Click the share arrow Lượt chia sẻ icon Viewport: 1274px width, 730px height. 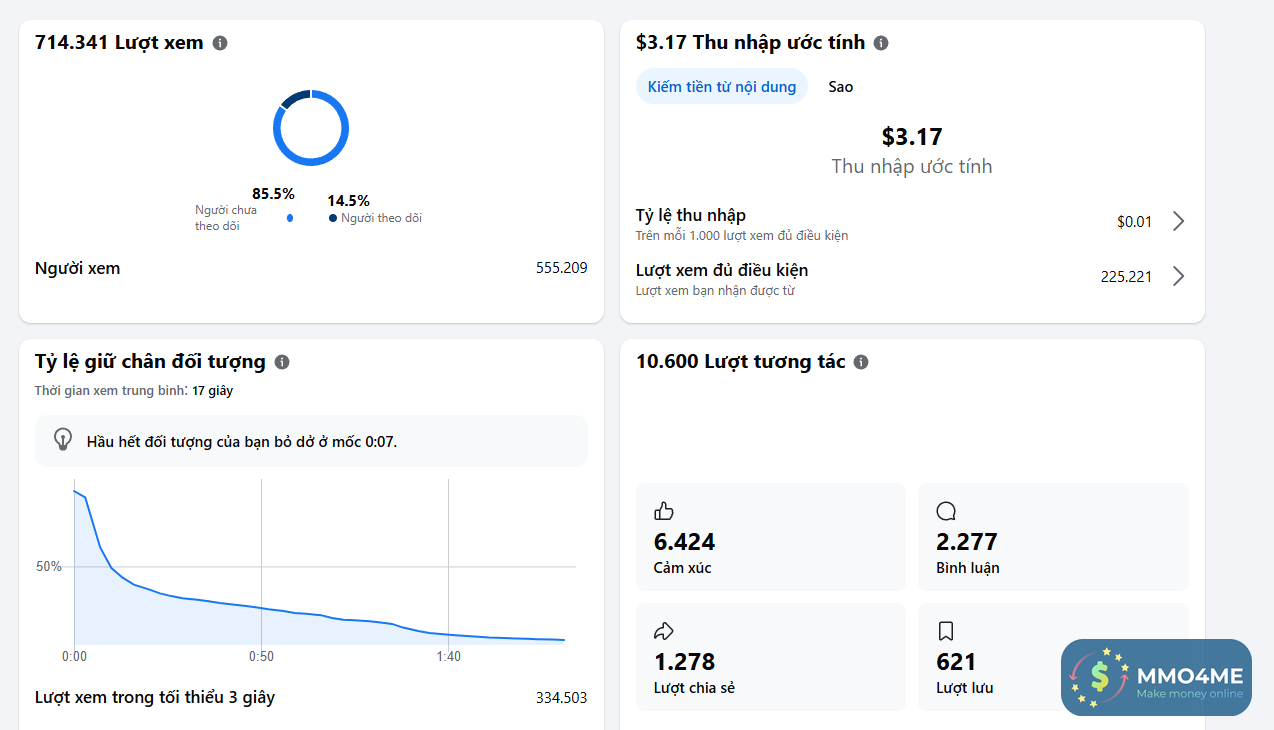pos(664,631)
